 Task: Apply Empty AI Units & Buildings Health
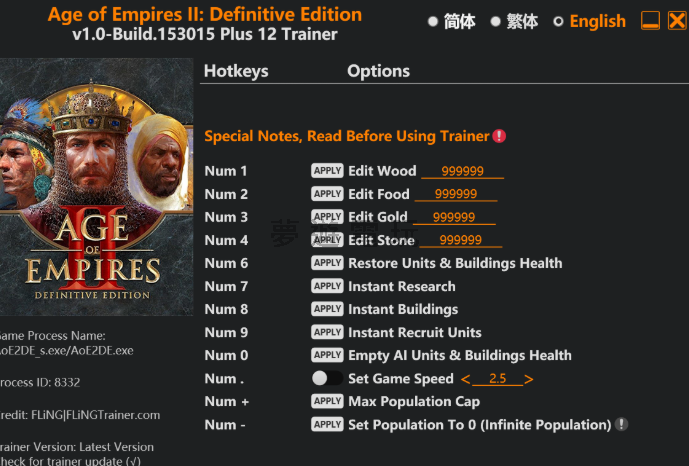point(327,355)
